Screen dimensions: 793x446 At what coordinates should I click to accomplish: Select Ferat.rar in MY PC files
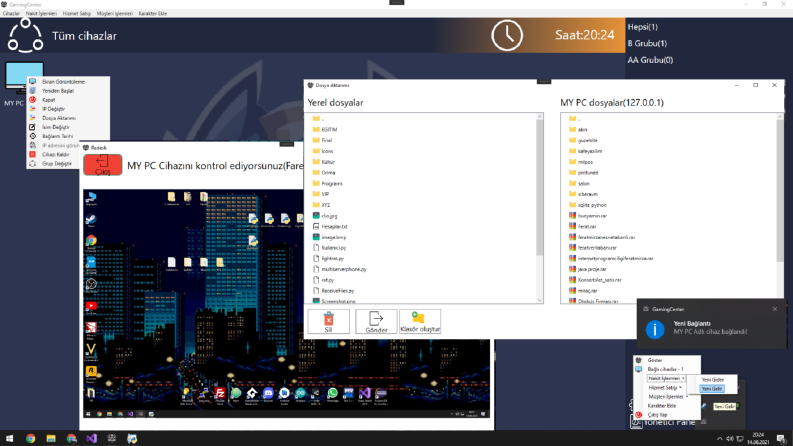[x=587, y=226]
